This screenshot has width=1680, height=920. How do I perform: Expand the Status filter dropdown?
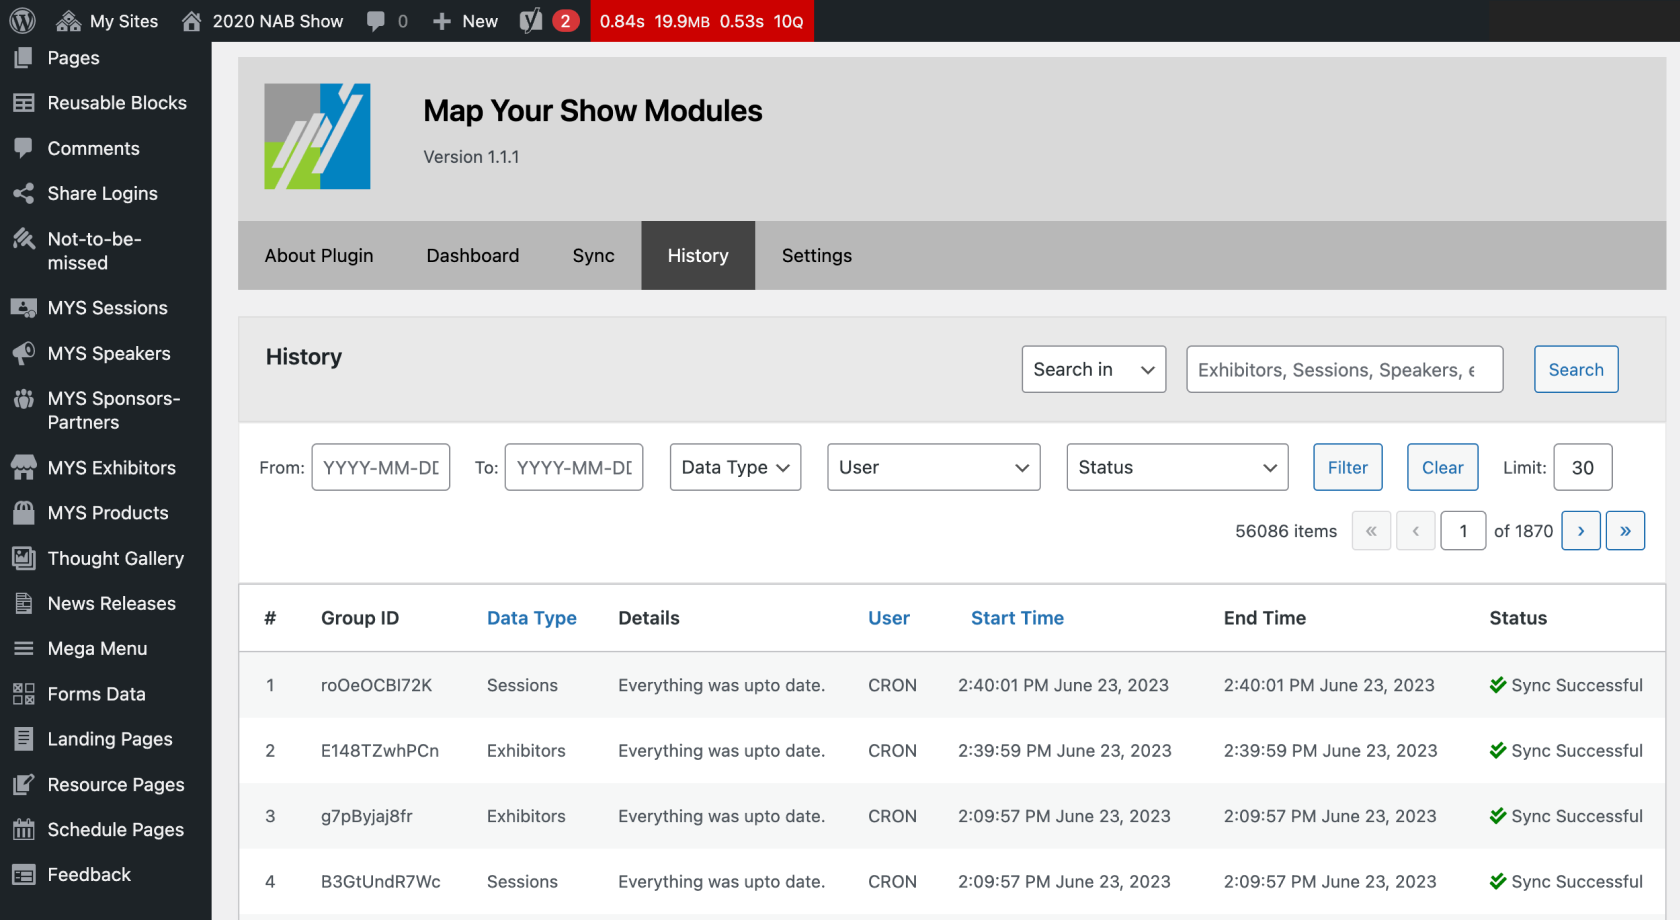tap(1177, 467)
